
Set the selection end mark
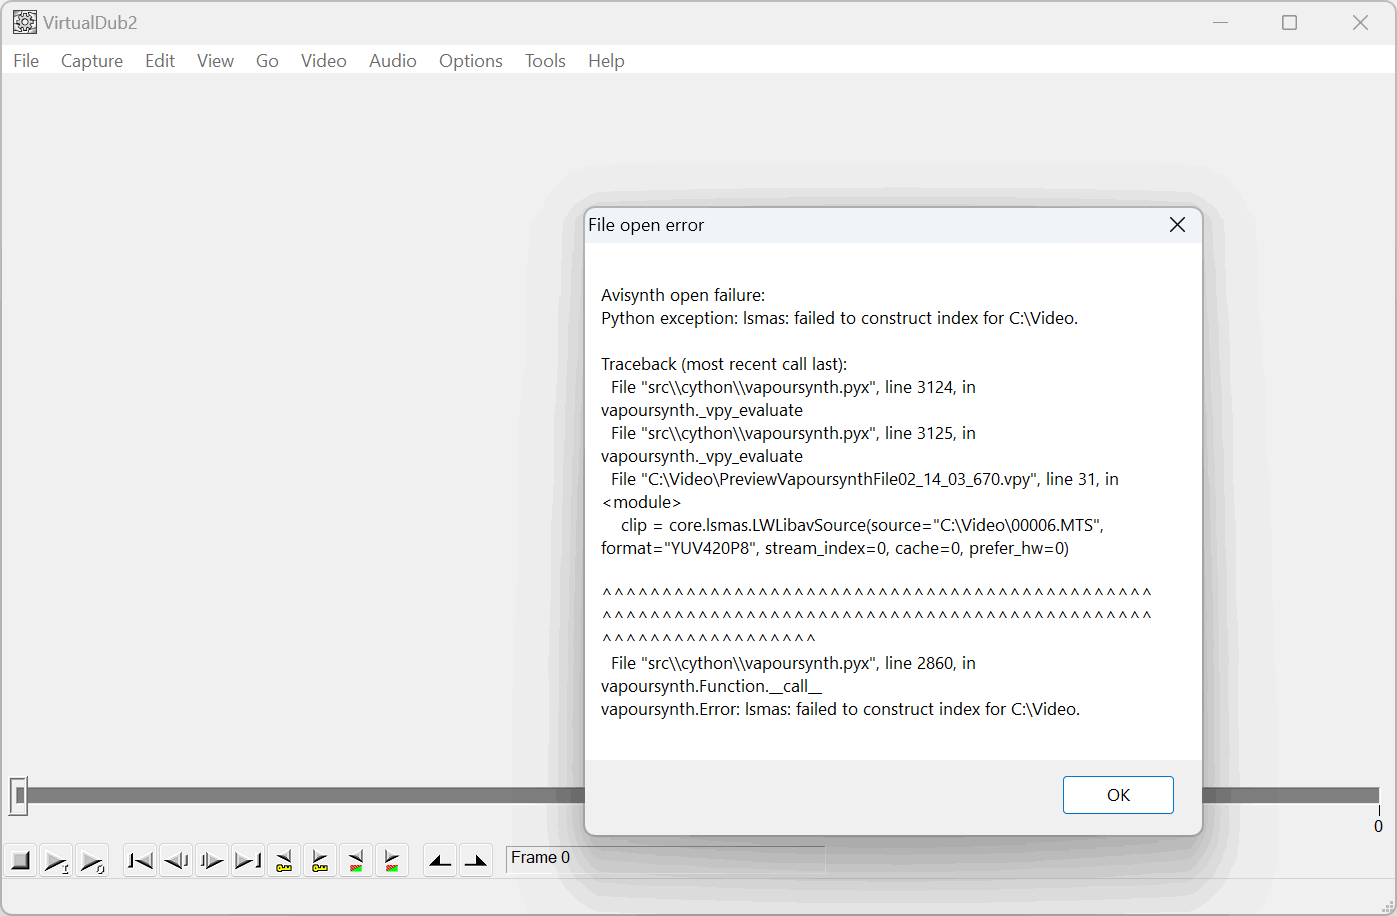(476, 860)
